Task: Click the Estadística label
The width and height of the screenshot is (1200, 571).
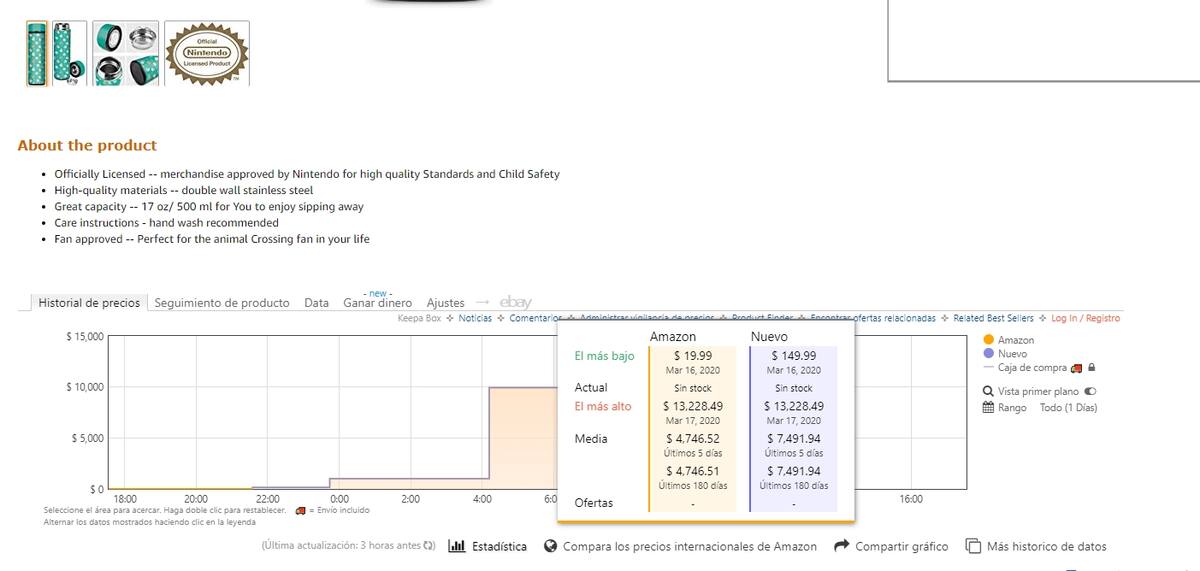Action: pyautogui.click(x=499, y=547)
